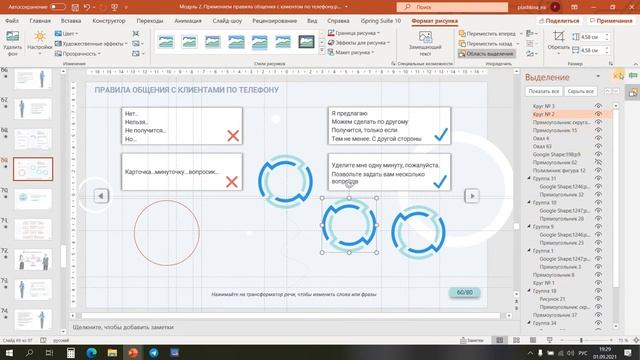The width and height of the screenshot is (640, 360).
Task: Open the iSpring Suite 10 tab
Action: point(380,21)
